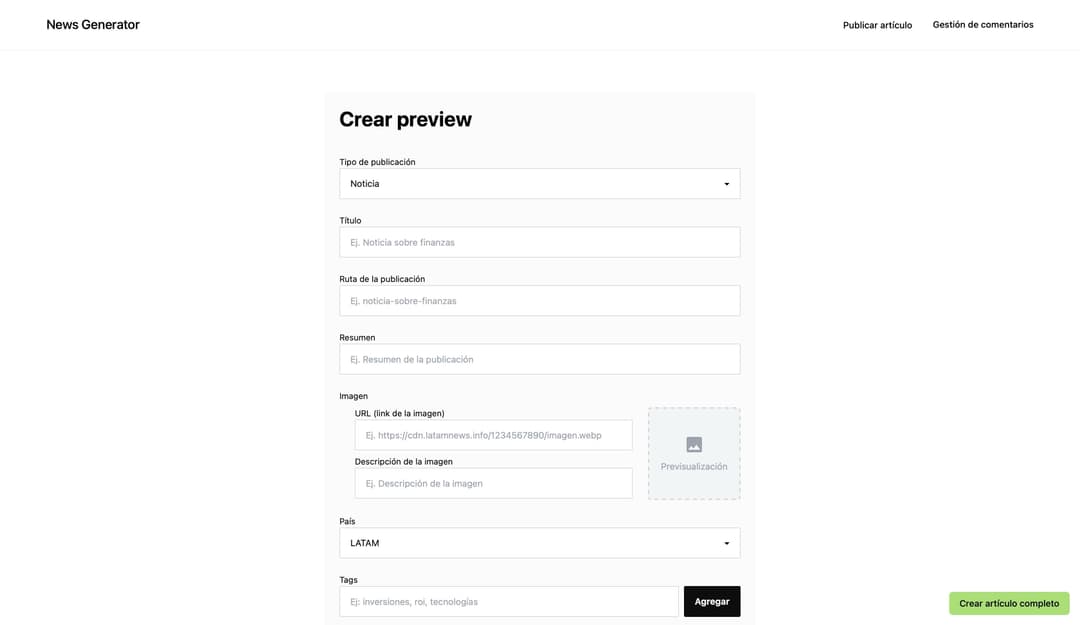Open Gestión de comentarios from the navigation
The image size is (1080, 625).
983,25
